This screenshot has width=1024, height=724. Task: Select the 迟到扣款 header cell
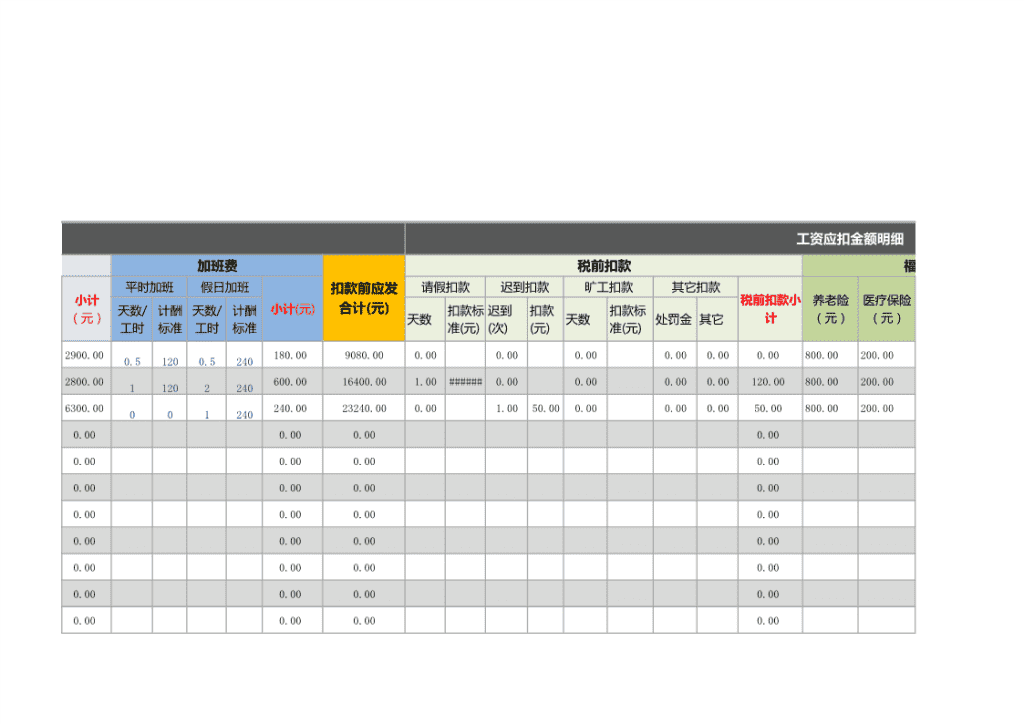tap(524, 287)
